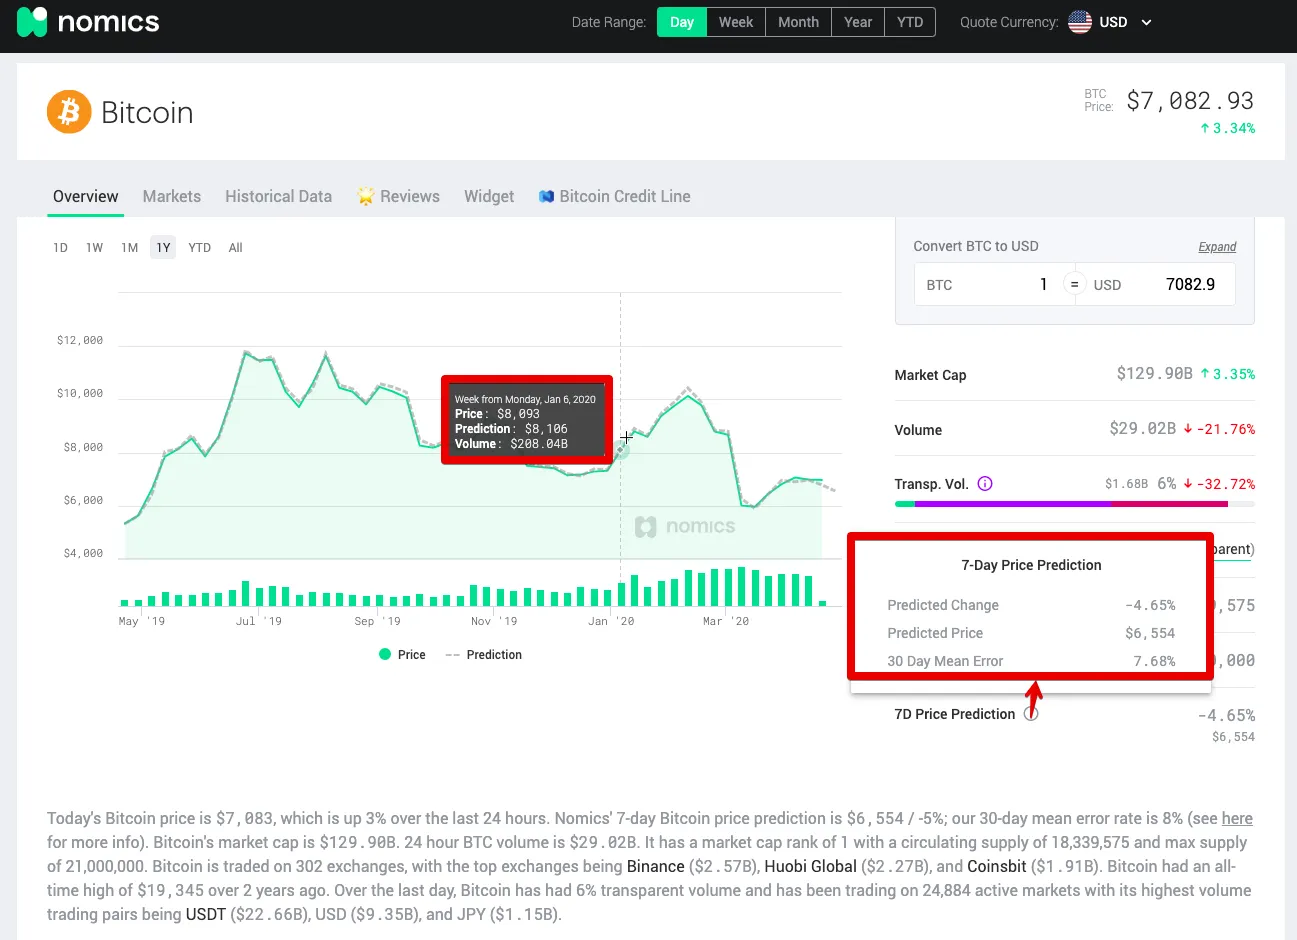Click the equals icon in converter
Screen dimensions: 1297x940
pos(1074,285)
